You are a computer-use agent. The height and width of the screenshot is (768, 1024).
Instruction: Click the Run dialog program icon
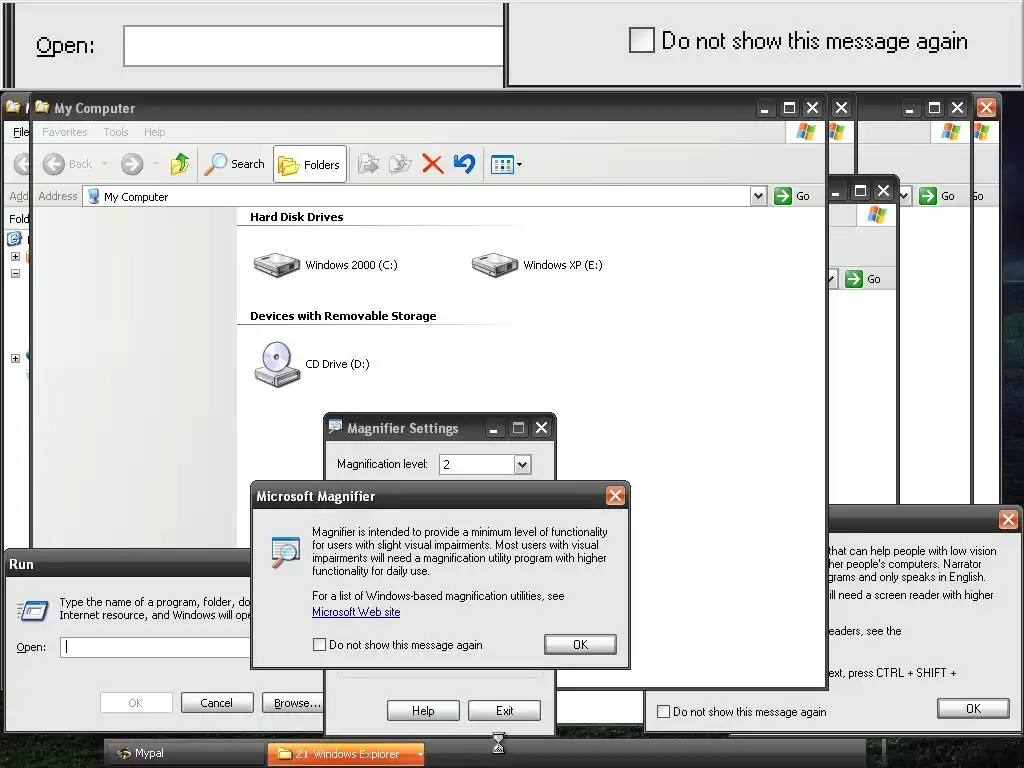click(33, 610)
